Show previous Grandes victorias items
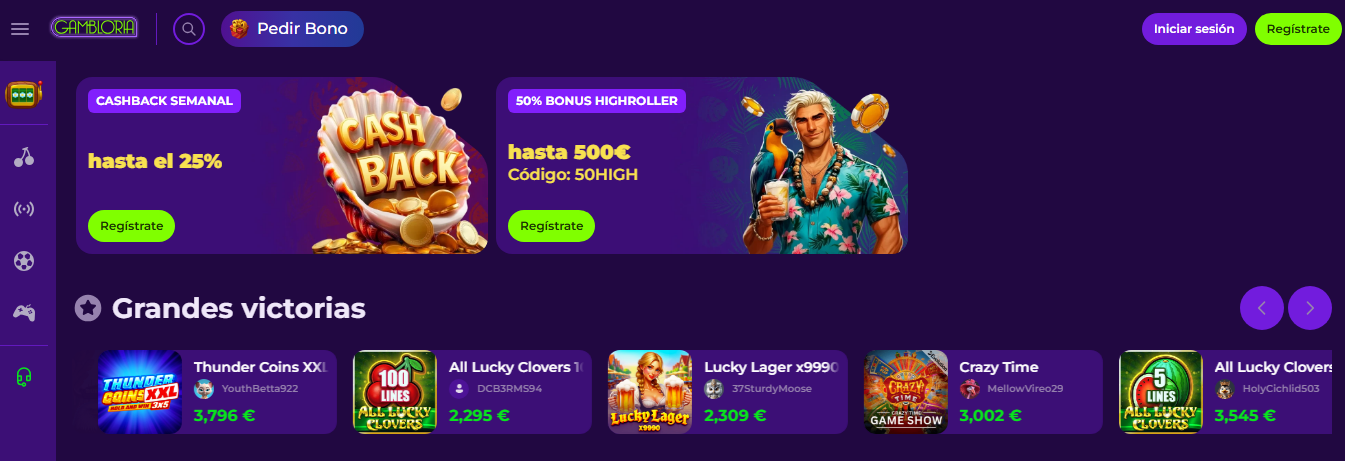 point(1262,308)
